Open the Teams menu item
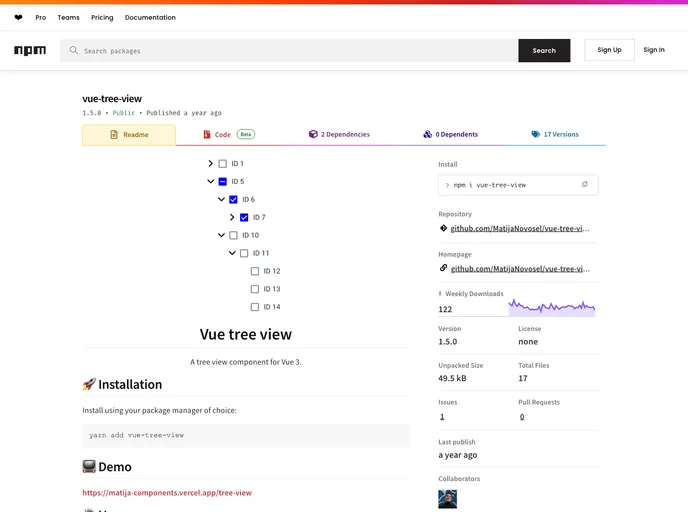688x512 pixels. pyautogui.click(x=68, y=18)
